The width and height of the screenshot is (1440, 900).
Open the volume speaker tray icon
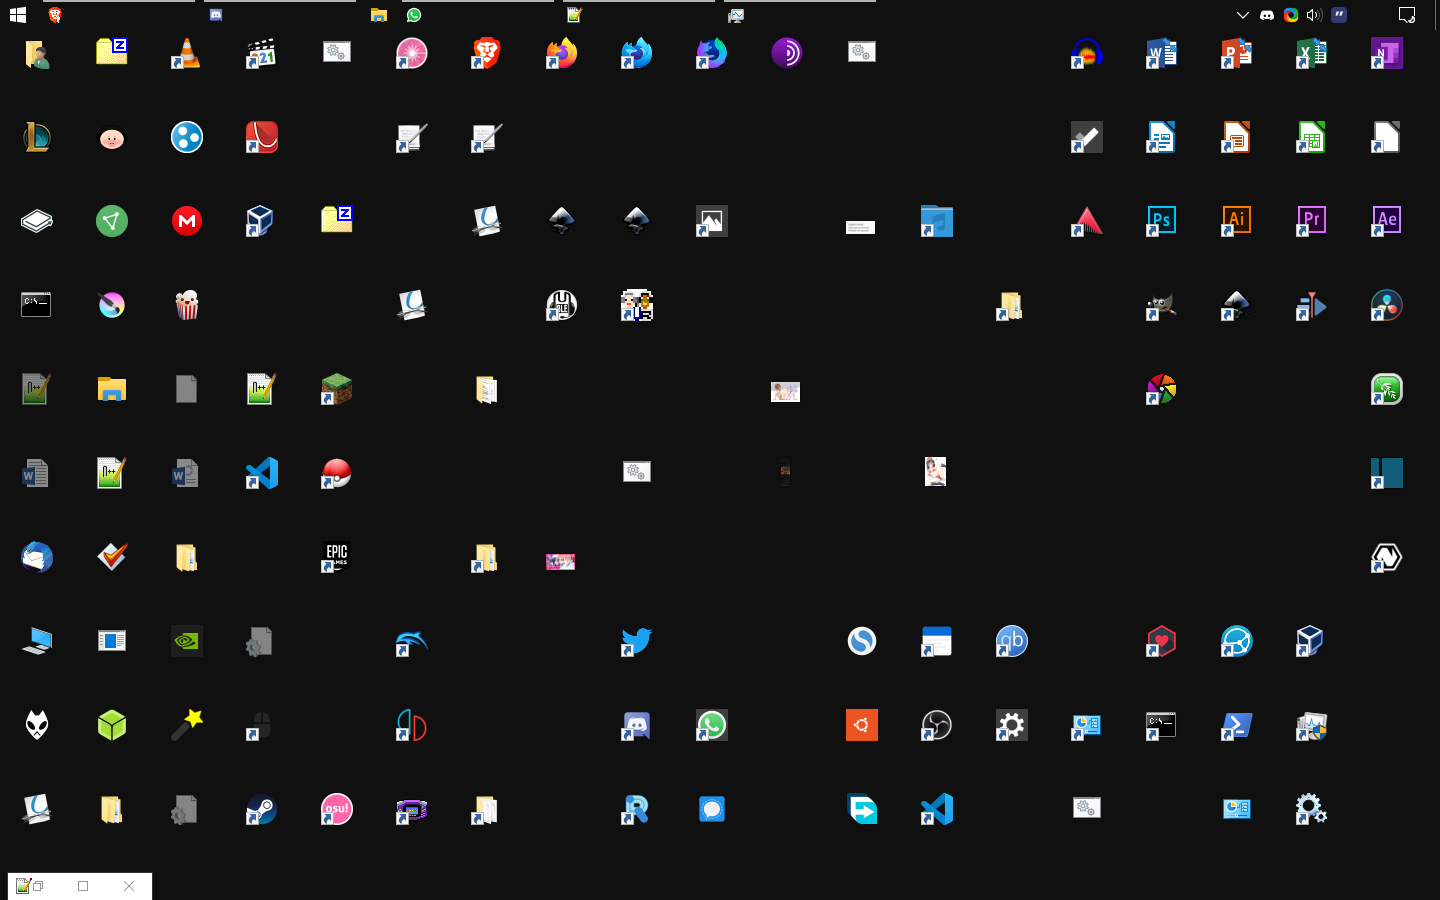[x=1314, y=15]
